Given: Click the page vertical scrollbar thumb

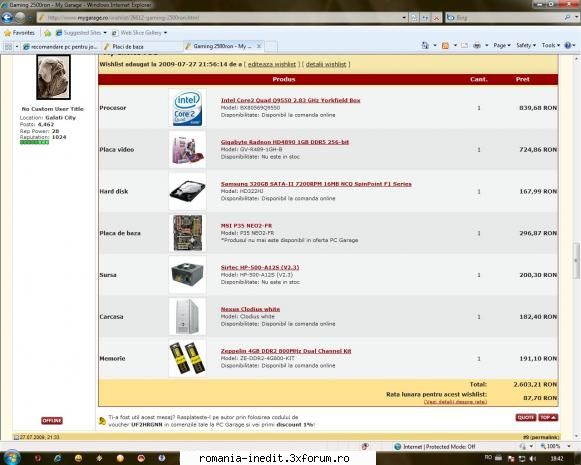Looking at the screenshot, I should 577,260.
